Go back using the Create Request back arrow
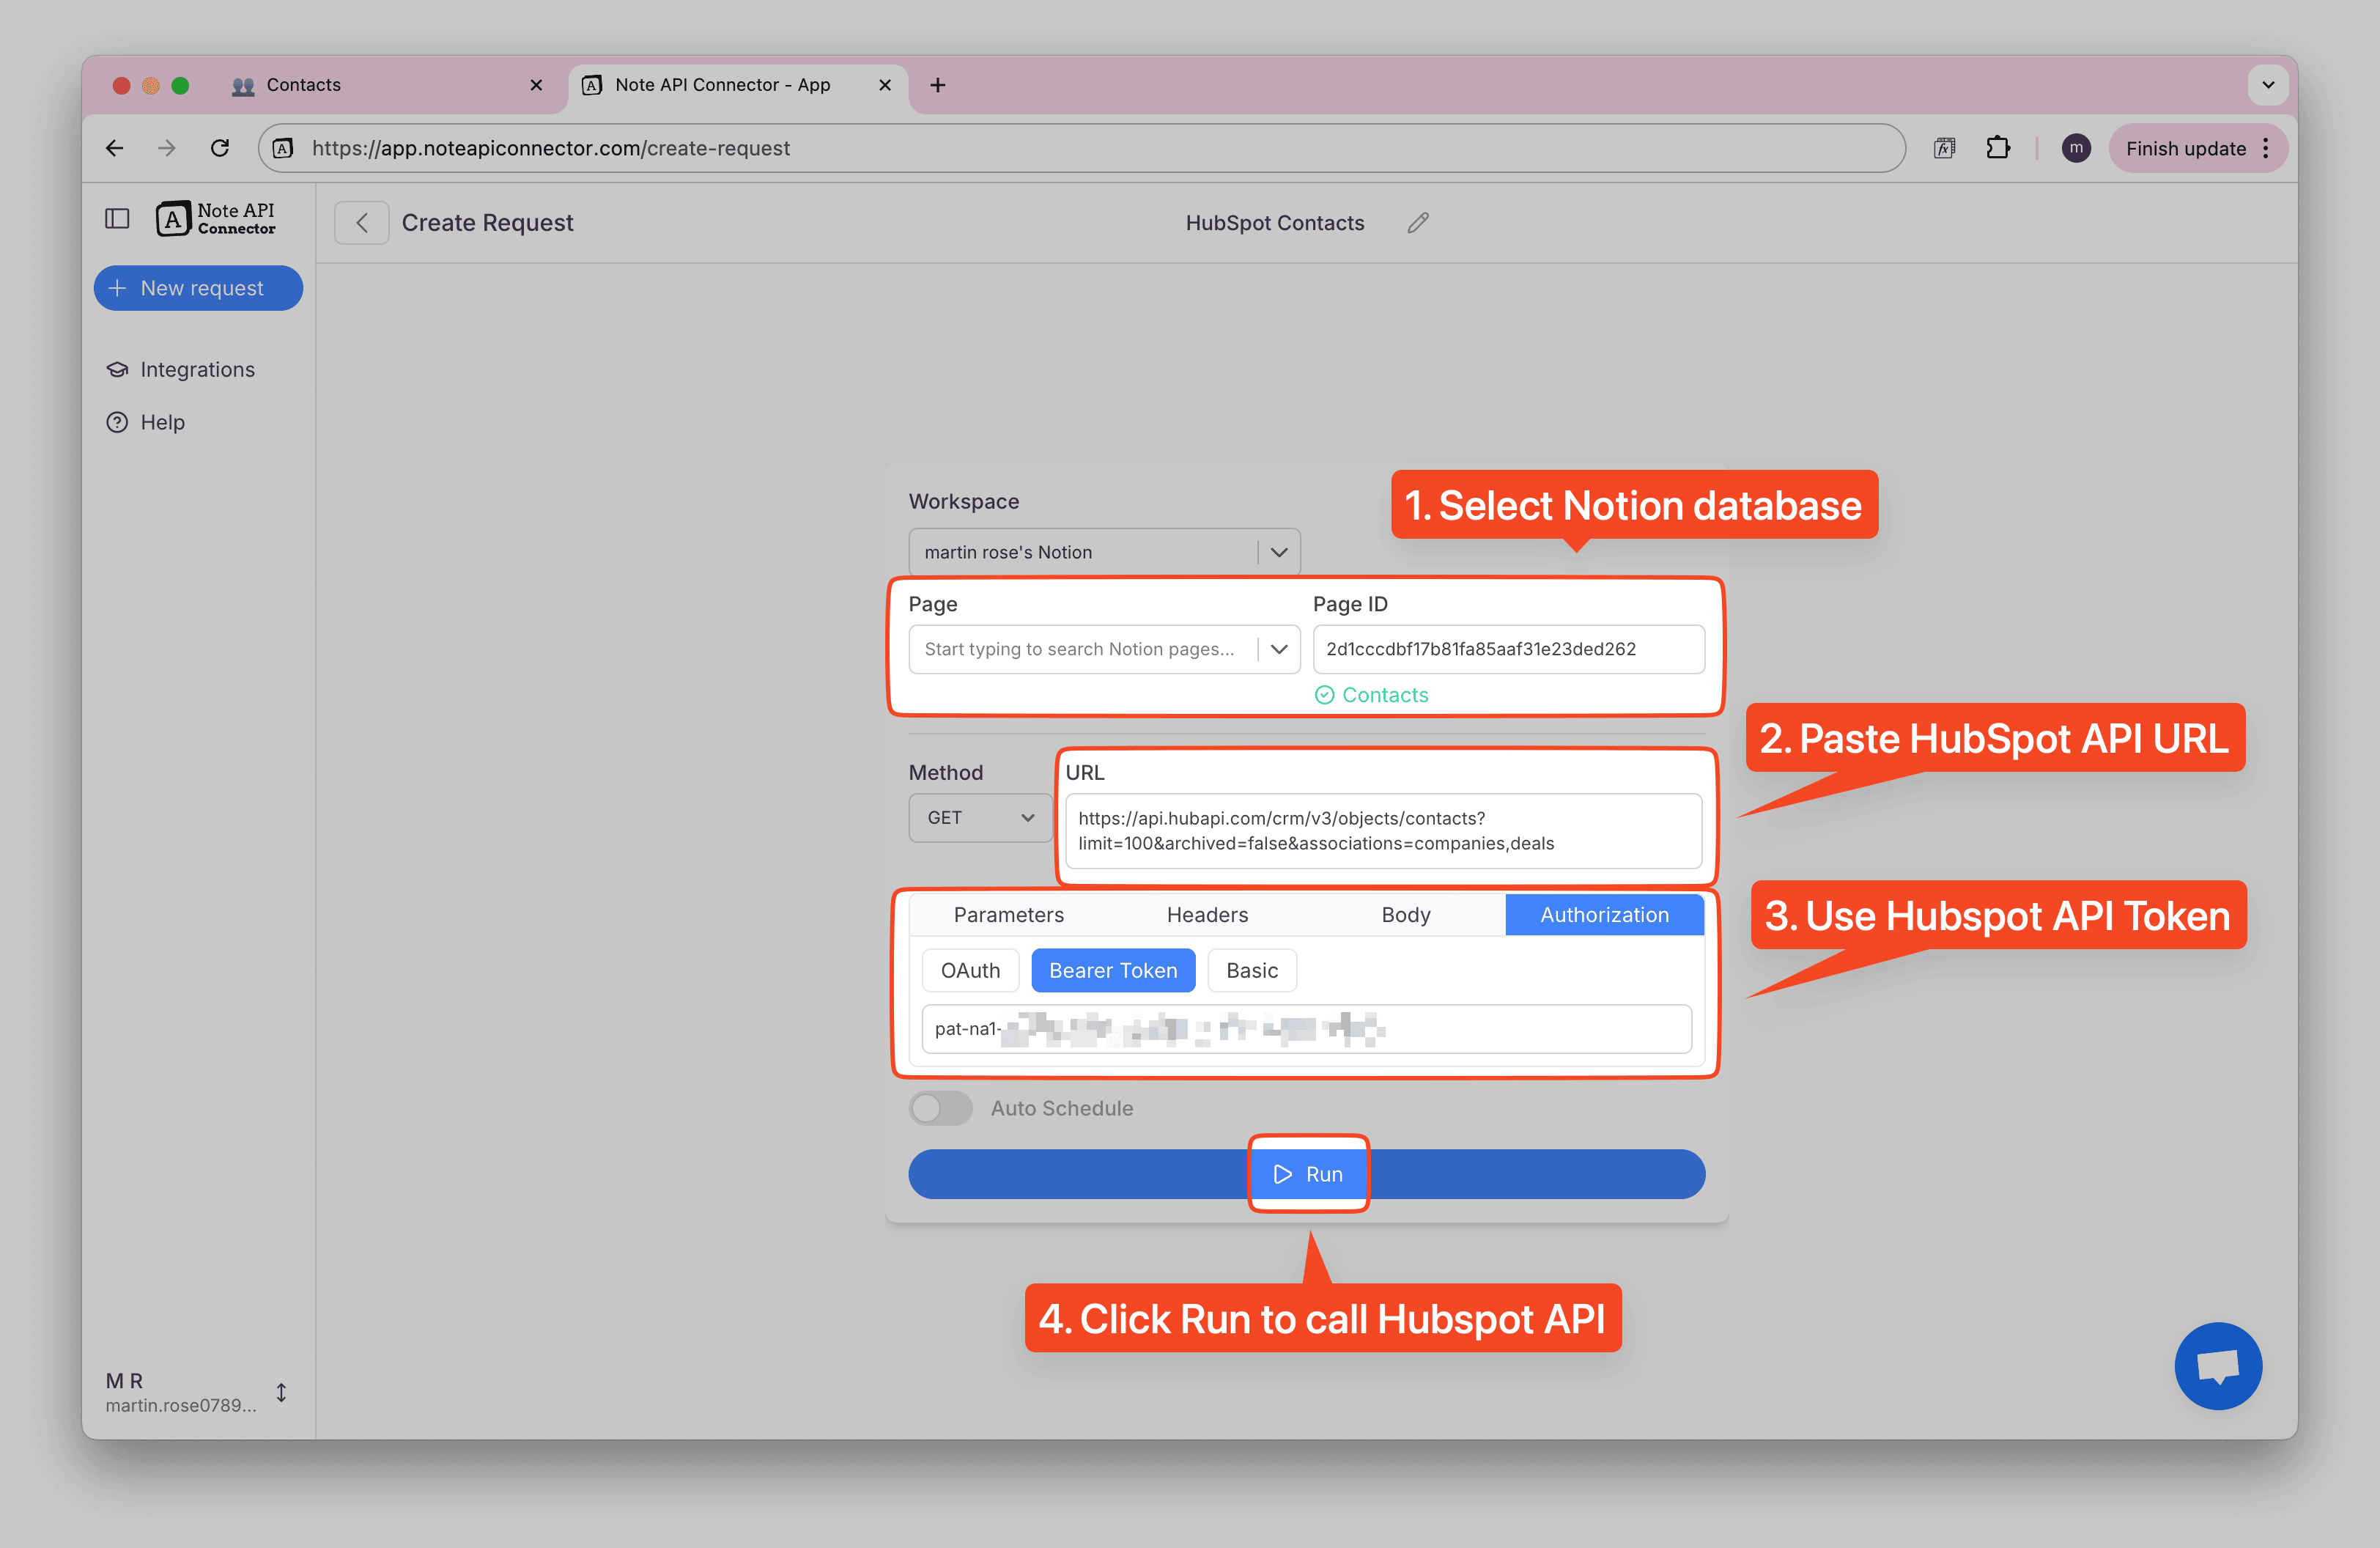2380x1548 pixels. (x=361, y=222)
